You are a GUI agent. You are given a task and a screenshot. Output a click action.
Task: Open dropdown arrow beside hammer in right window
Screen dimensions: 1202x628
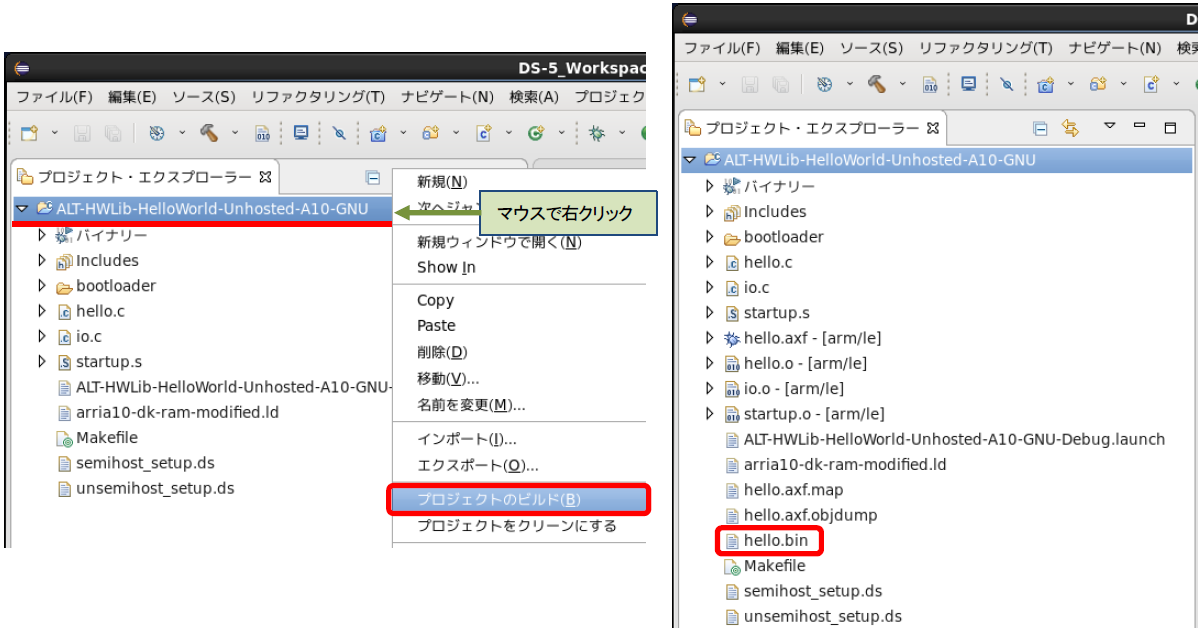902,85
